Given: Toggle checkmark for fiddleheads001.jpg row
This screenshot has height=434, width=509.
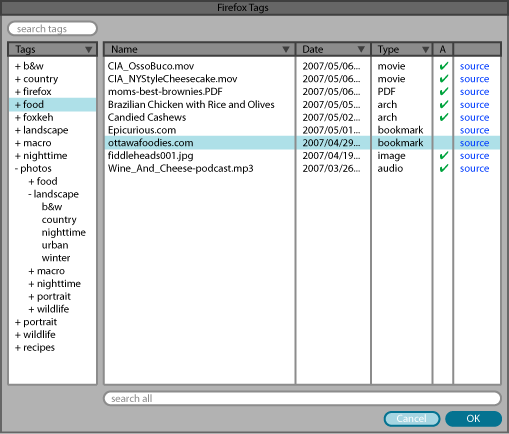Looking at the screenshot, I should pos(443,156).
